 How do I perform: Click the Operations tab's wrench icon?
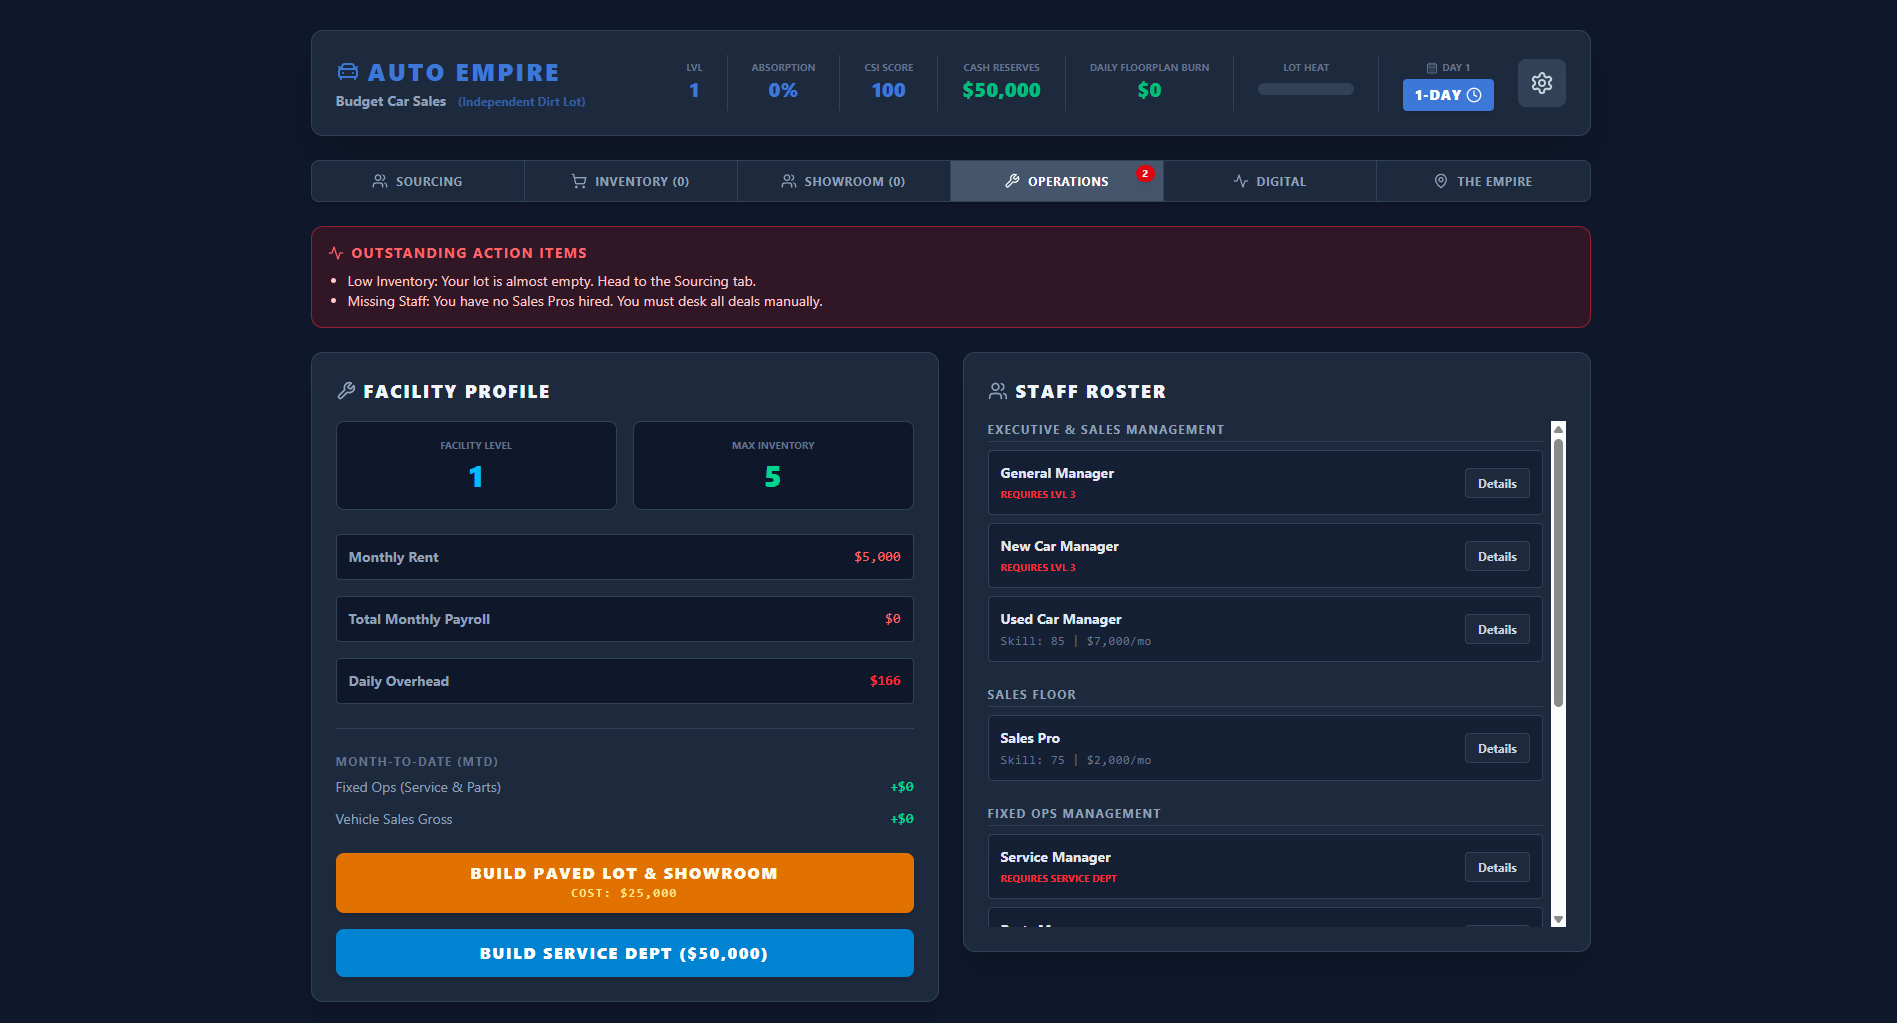[x=1012, y=181]
